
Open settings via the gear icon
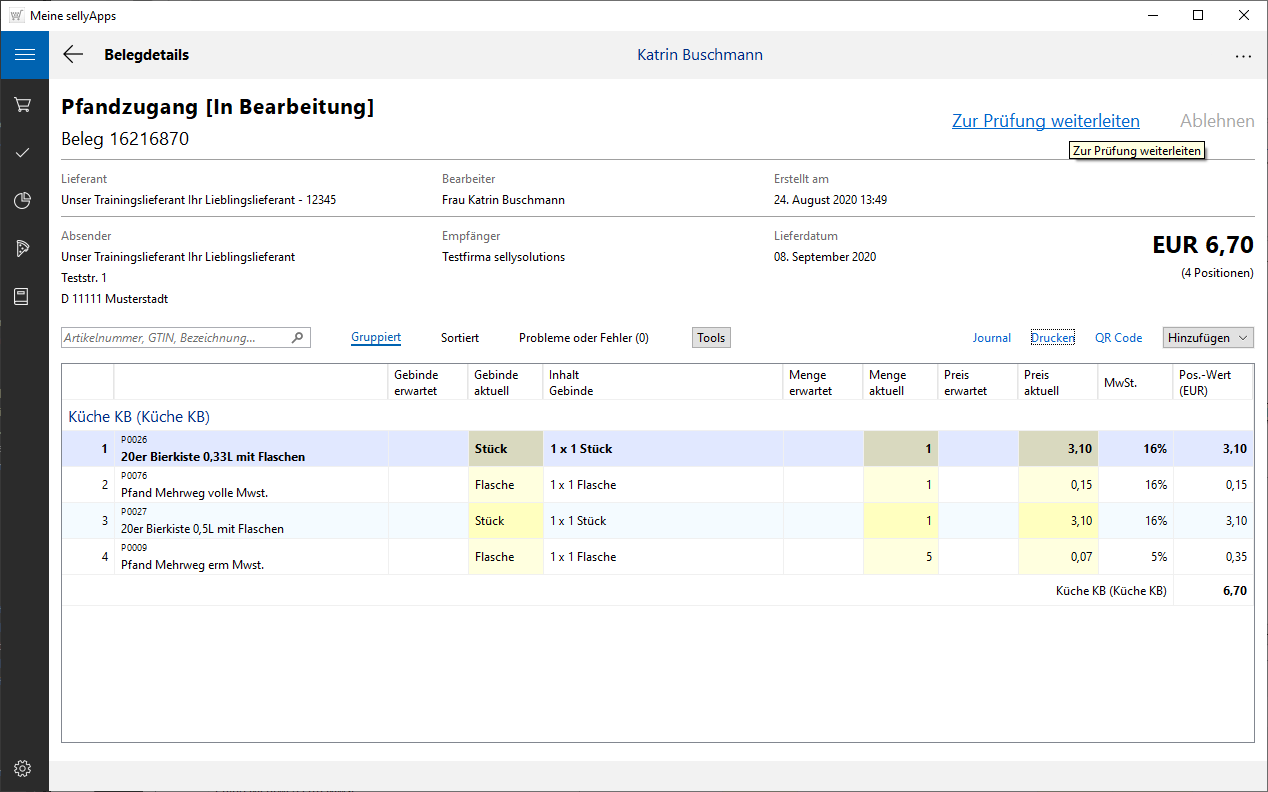click(x=23, y=769)
